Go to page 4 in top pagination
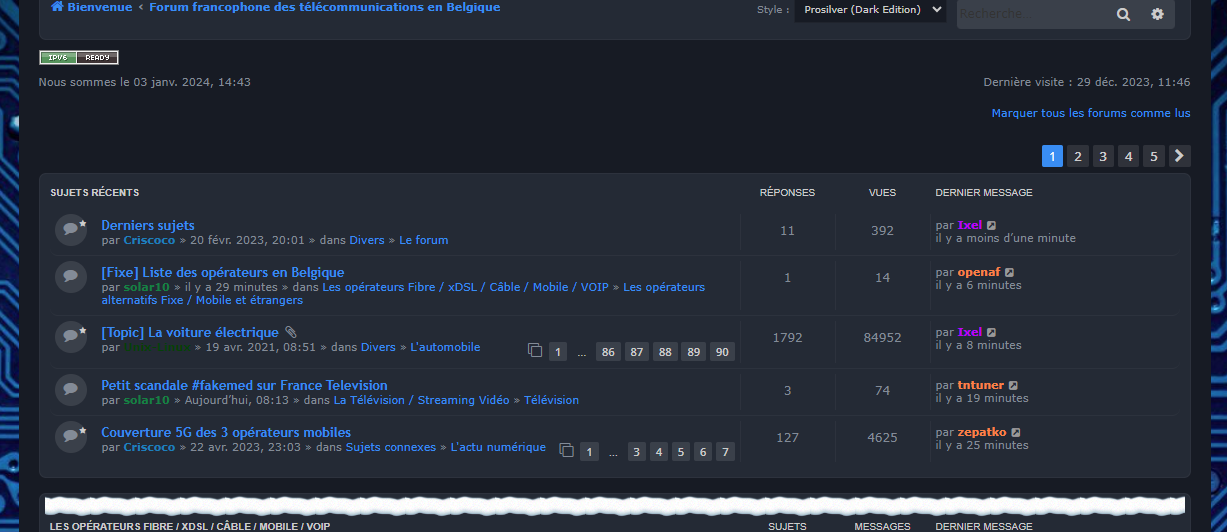Viewport: 1227px width, 532px height. point(1129,156)
